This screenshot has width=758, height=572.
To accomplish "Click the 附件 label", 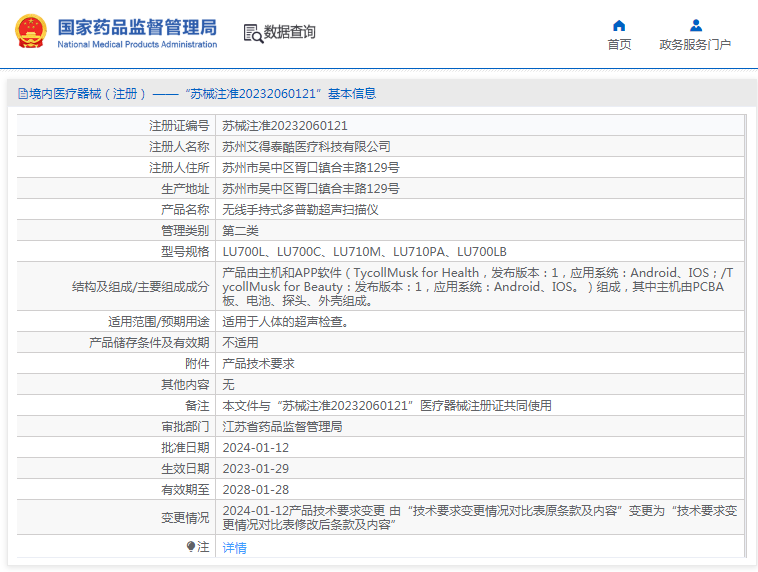I will tap(197, 364).
